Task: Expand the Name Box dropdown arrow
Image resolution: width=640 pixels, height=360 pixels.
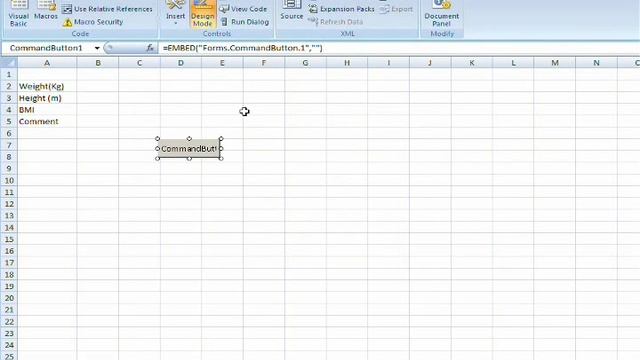Action: coord(97,48)
